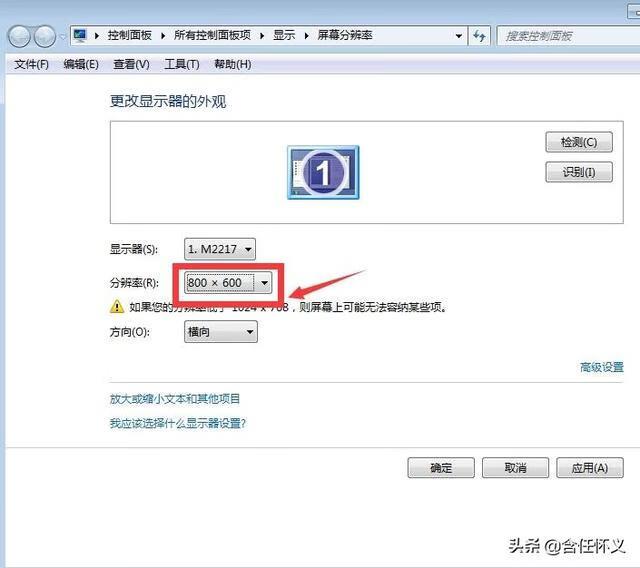This screenshot has height=568, width=640.
Task: Click the Control Panel icon in address bar
Action: [80, 35]
